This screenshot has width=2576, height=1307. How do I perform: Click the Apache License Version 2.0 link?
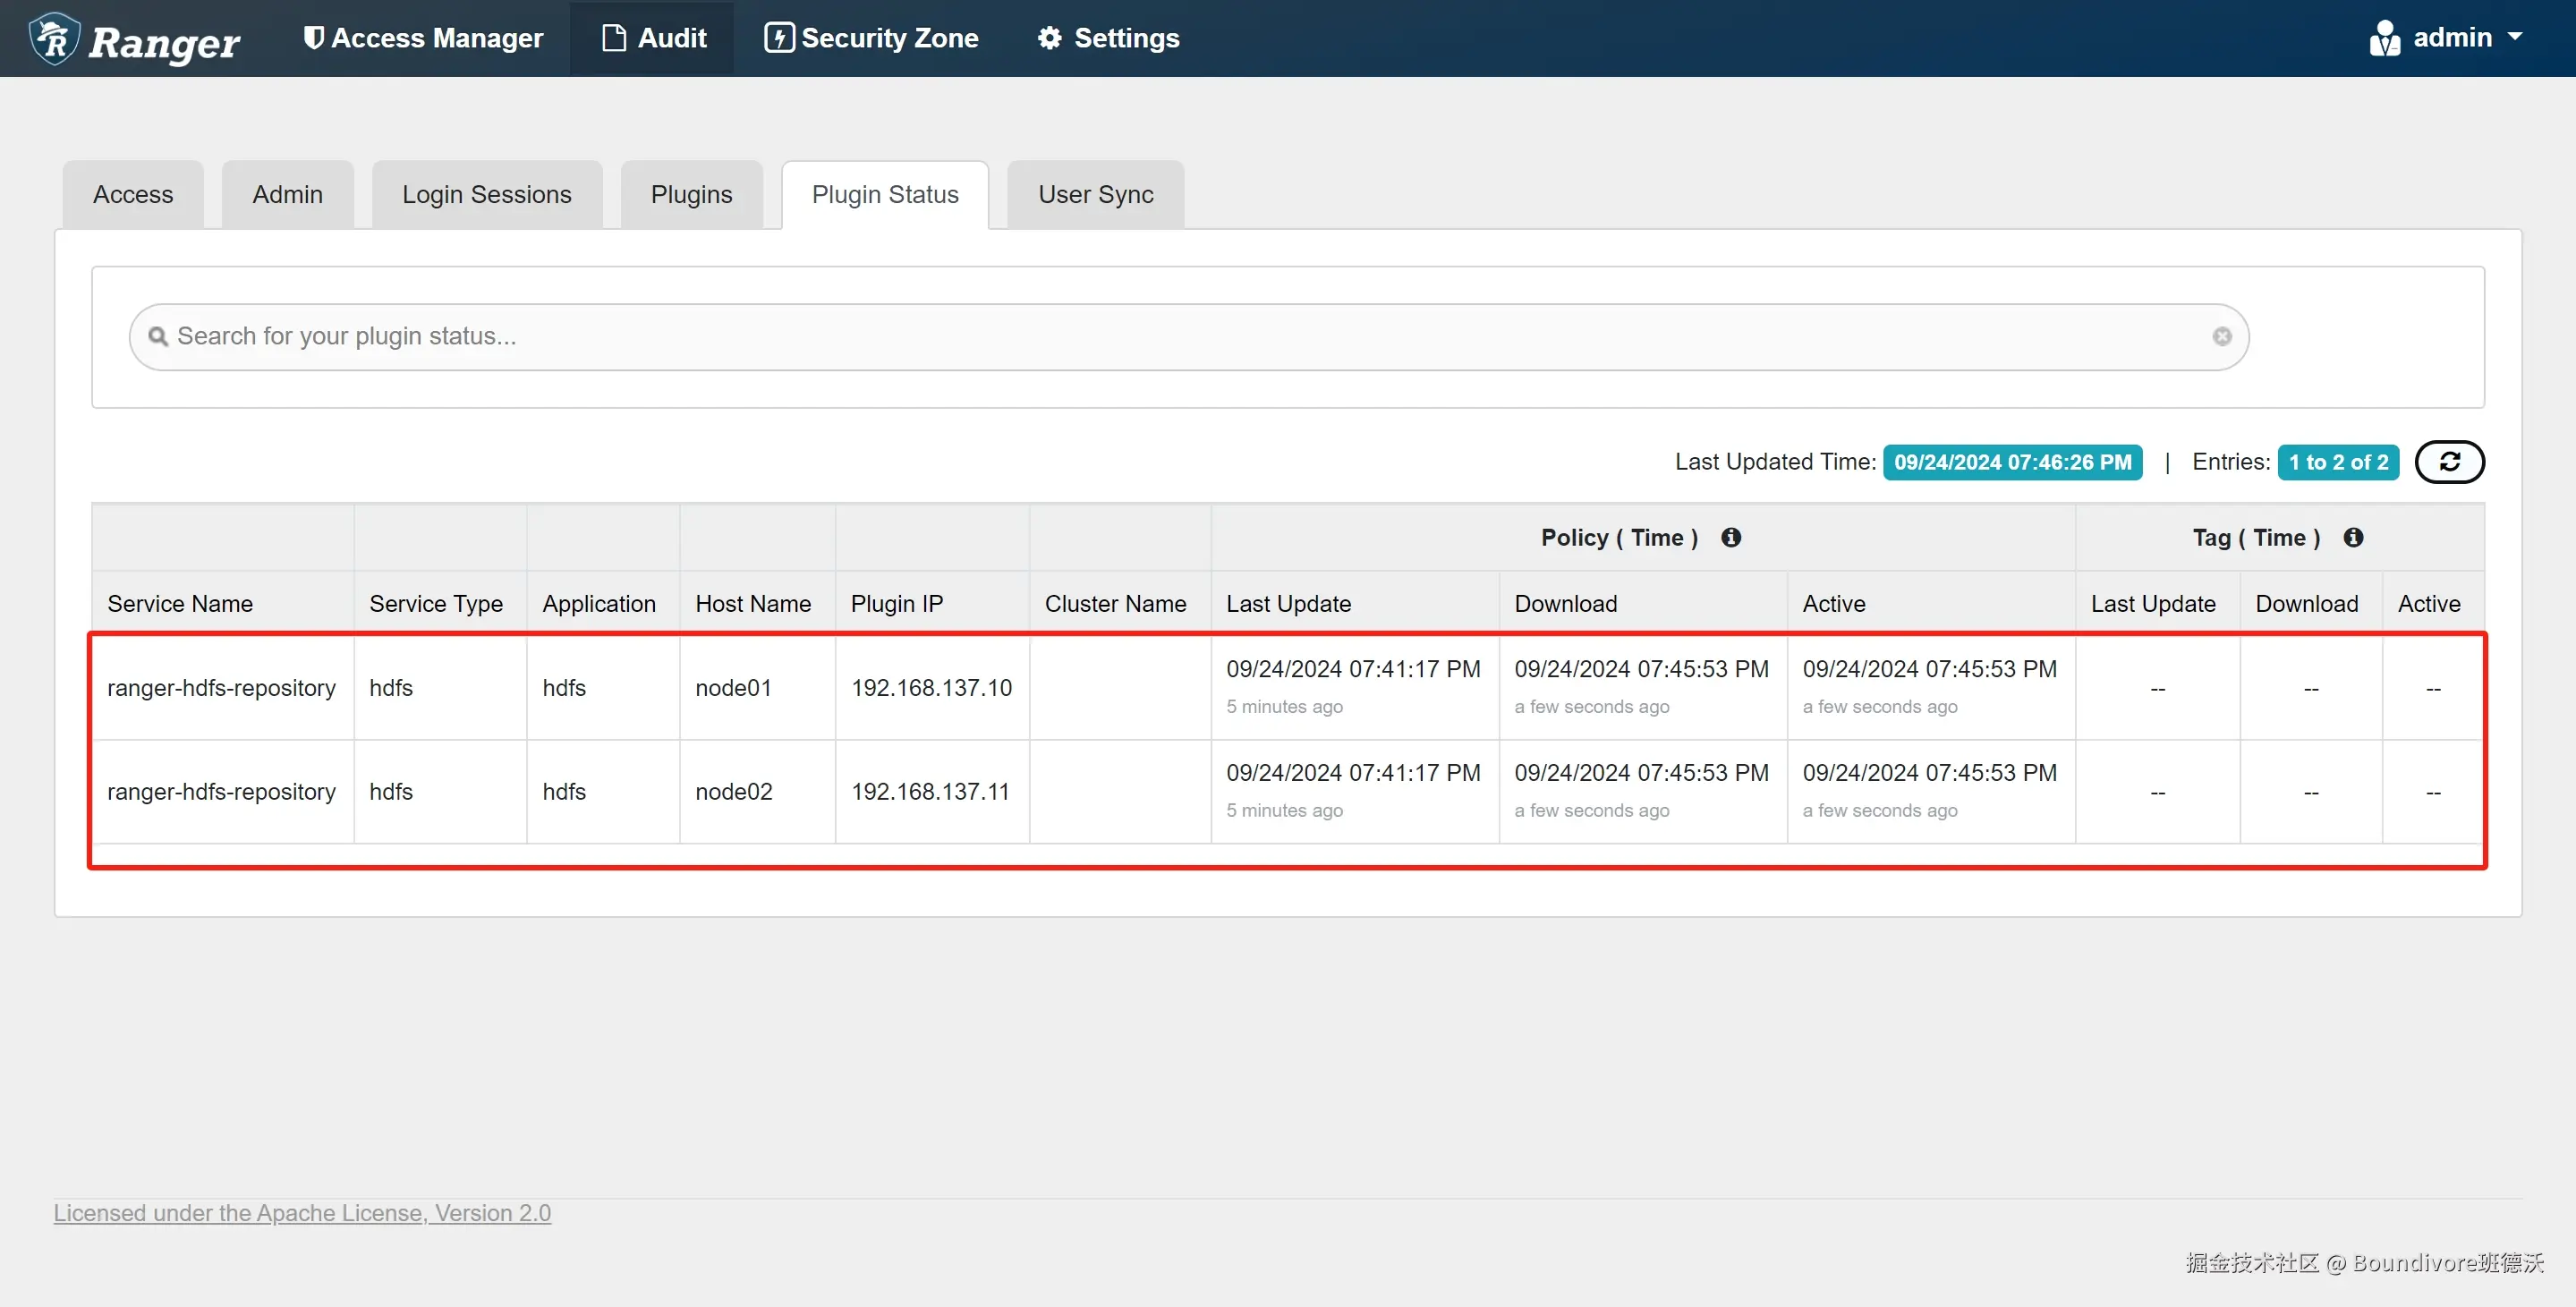[302, 1212]
